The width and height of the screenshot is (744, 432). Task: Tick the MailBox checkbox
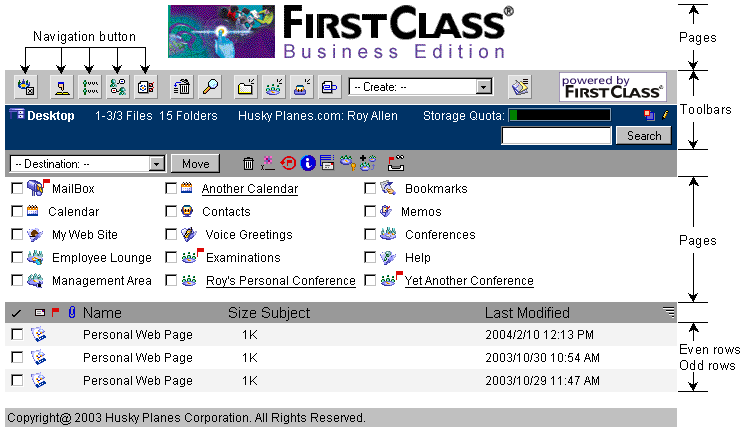point(17,188)
